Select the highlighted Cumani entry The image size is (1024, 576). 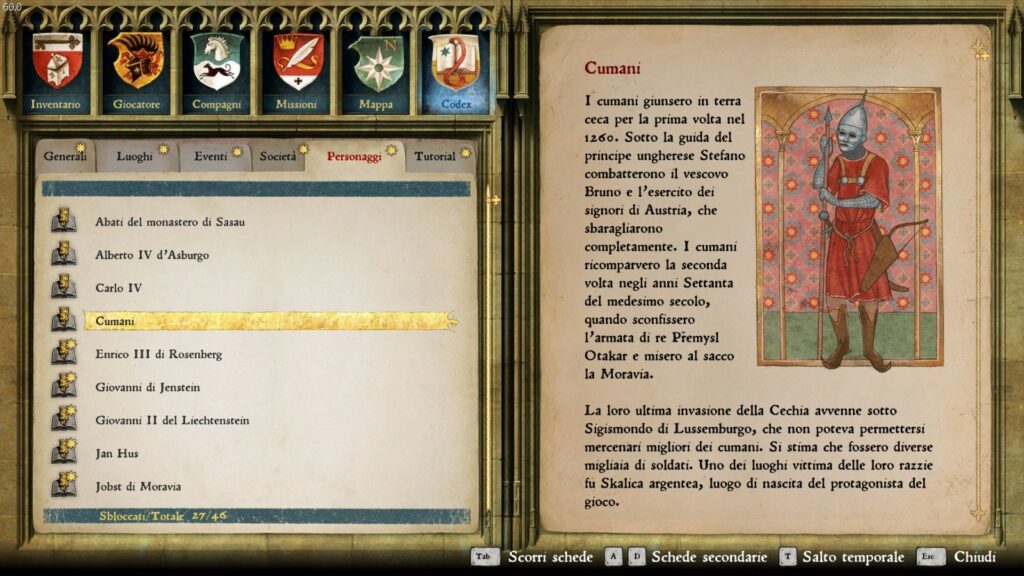270,321
